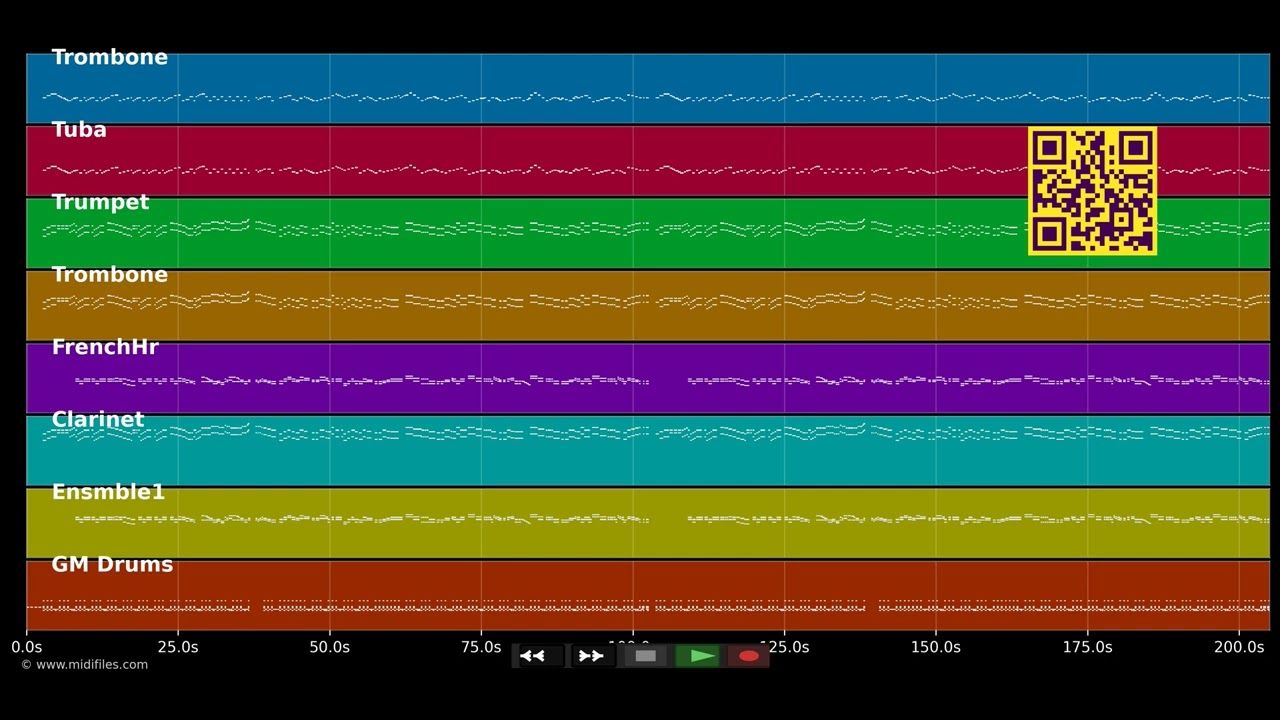
Task: Select the red Tuba track
Action: pos(648,160)
